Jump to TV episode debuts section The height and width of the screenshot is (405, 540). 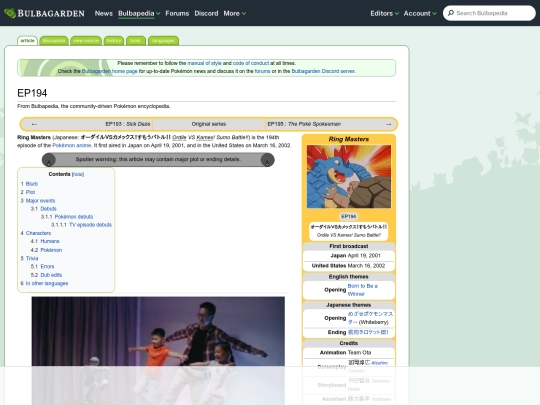click(x=91, y=225)
